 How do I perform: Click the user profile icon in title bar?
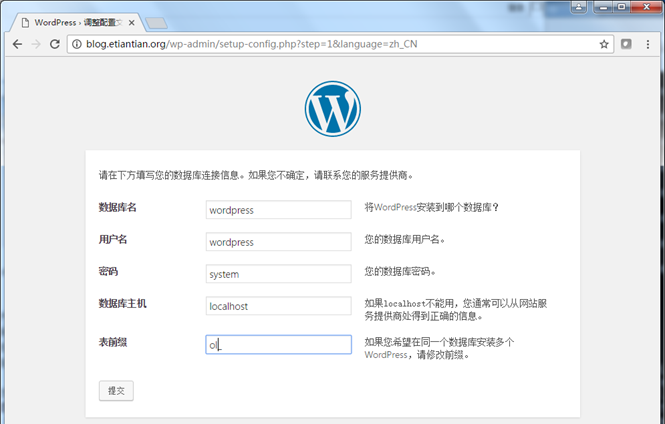point(578,7)
